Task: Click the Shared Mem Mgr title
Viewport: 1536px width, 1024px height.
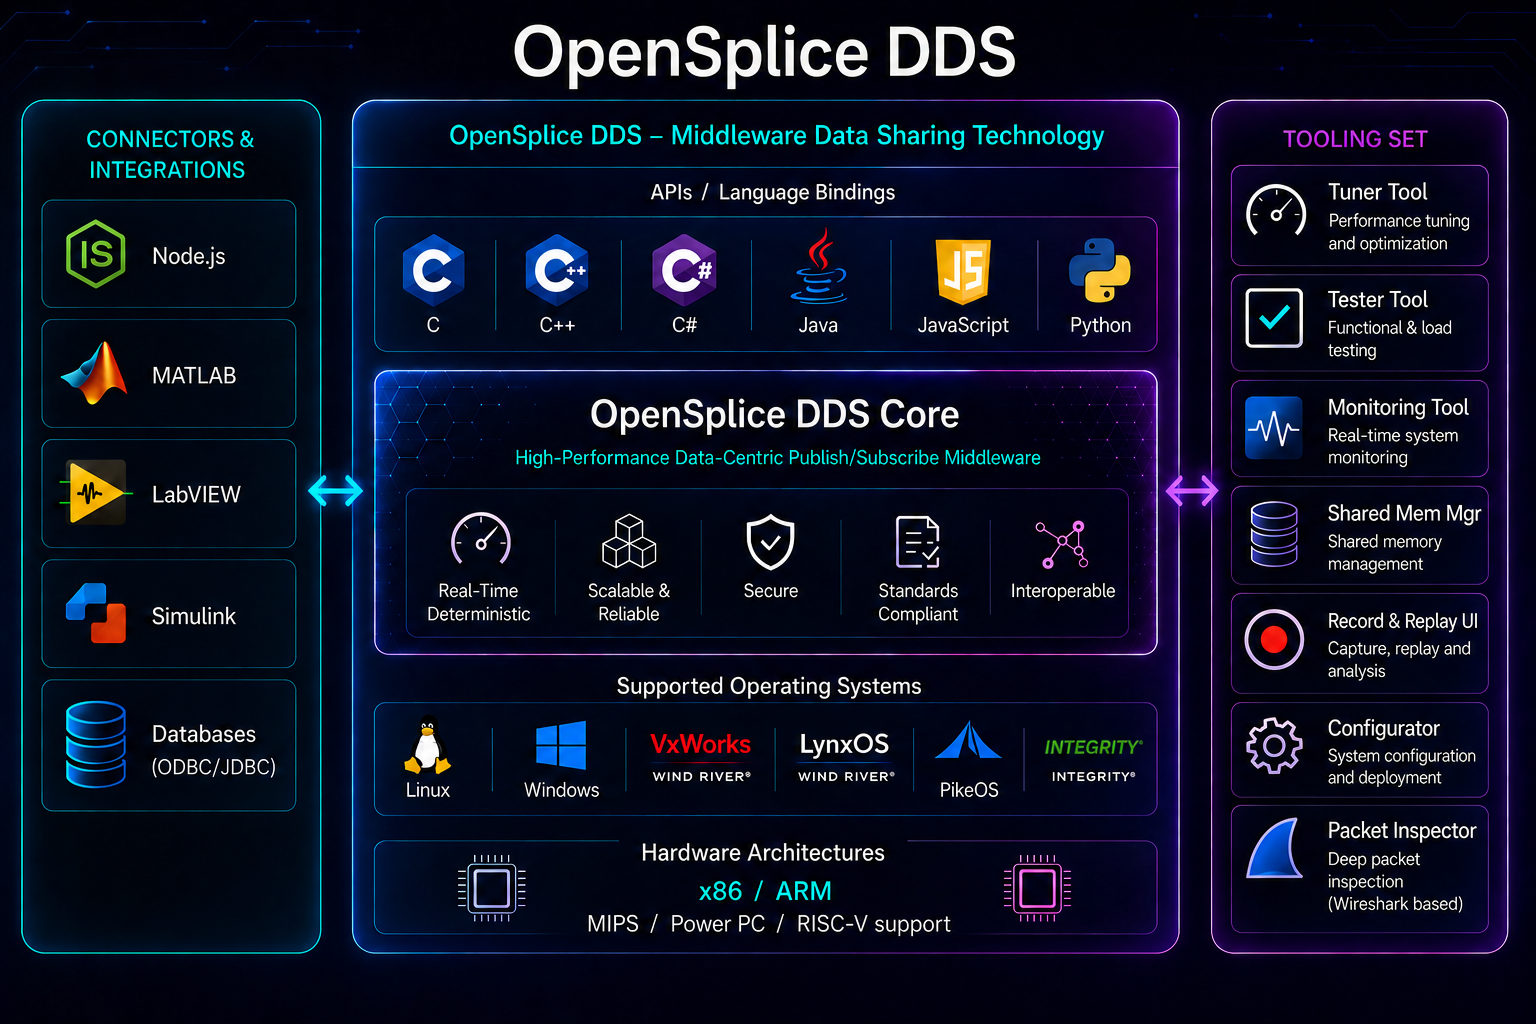Action: [1404, 513]
